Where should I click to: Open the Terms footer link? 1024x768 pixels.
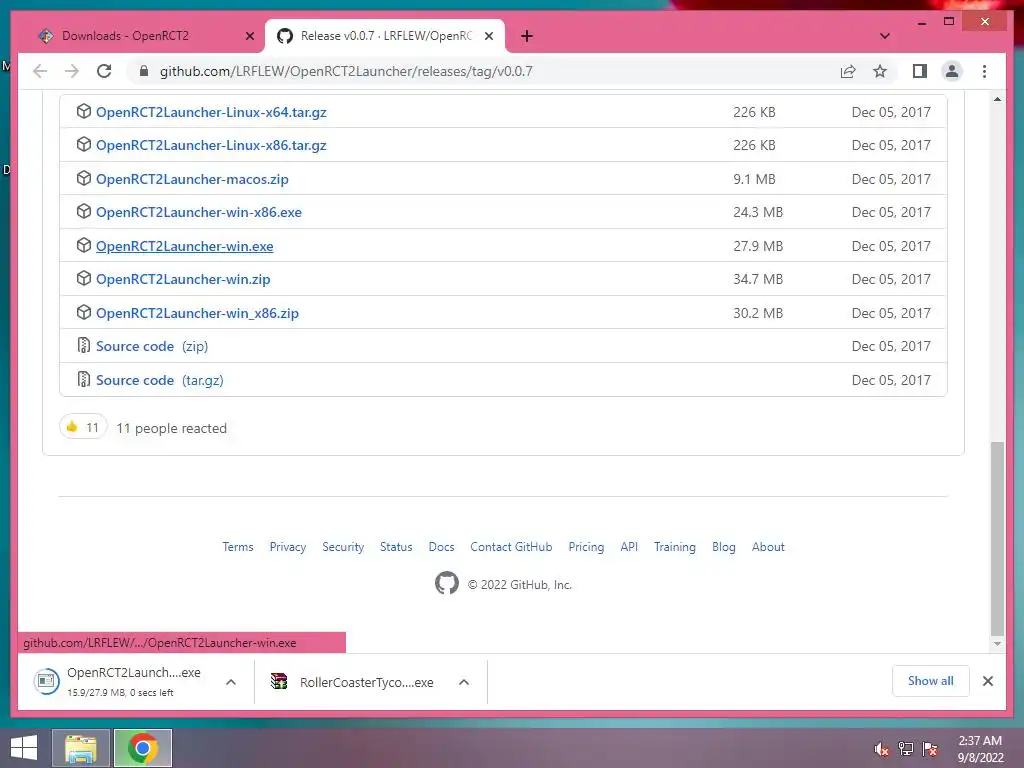point(238,547)
